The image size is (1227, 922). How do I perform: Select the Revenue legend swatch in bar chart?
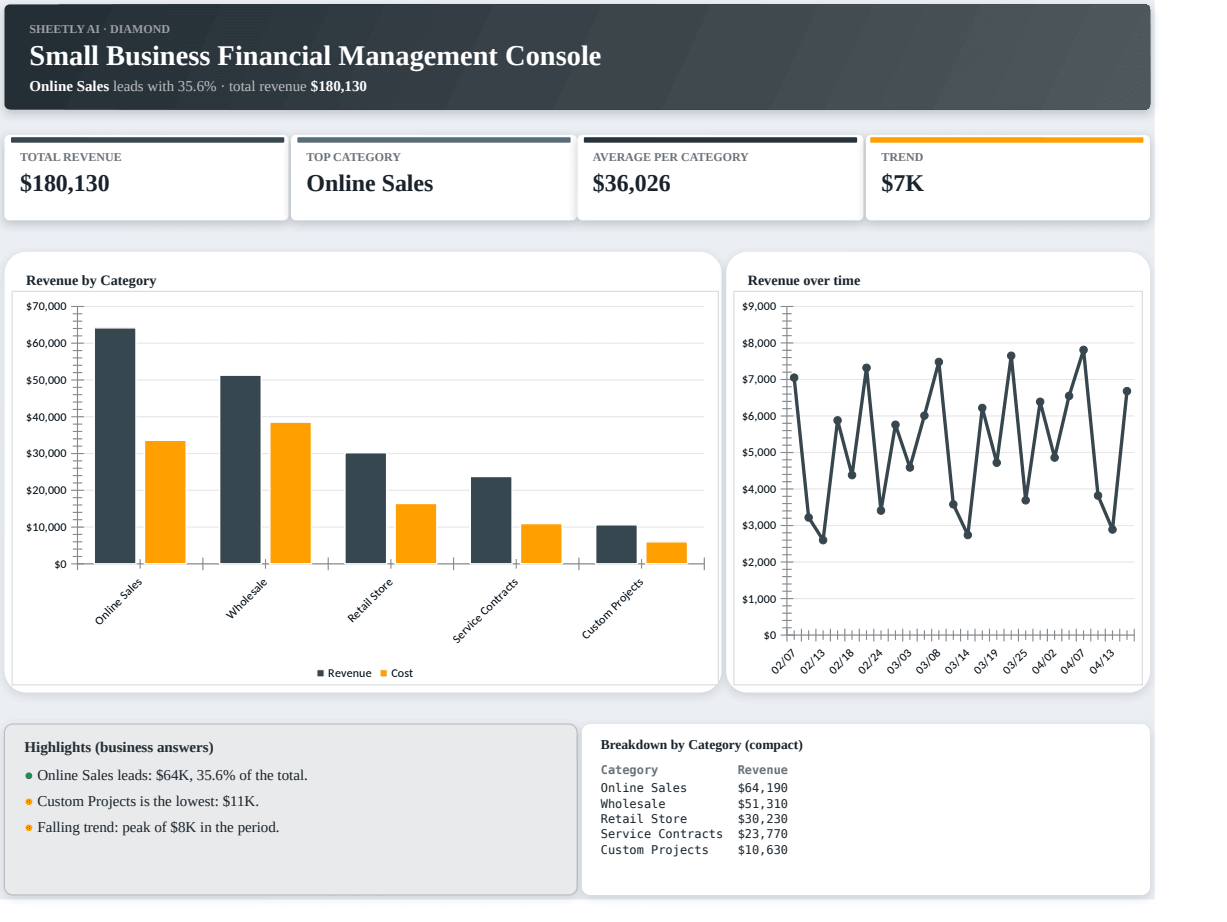tap(321, 673)
